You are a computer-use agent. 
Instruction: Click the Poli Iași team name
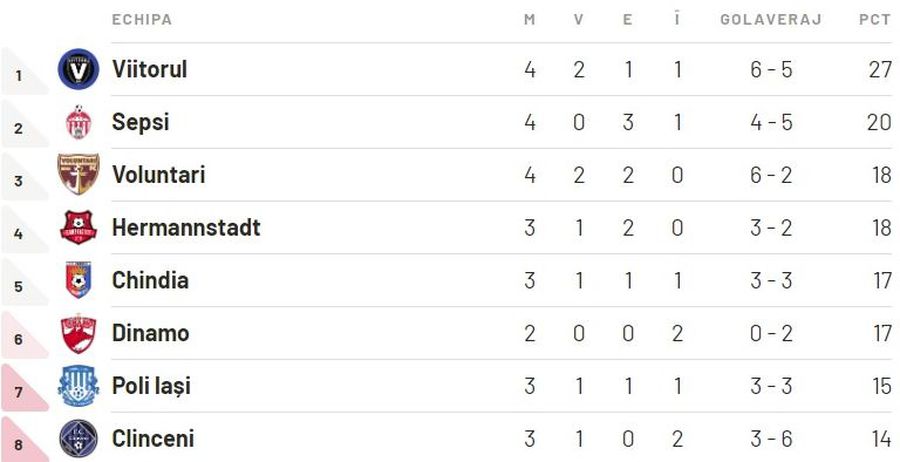pos(151,386)
